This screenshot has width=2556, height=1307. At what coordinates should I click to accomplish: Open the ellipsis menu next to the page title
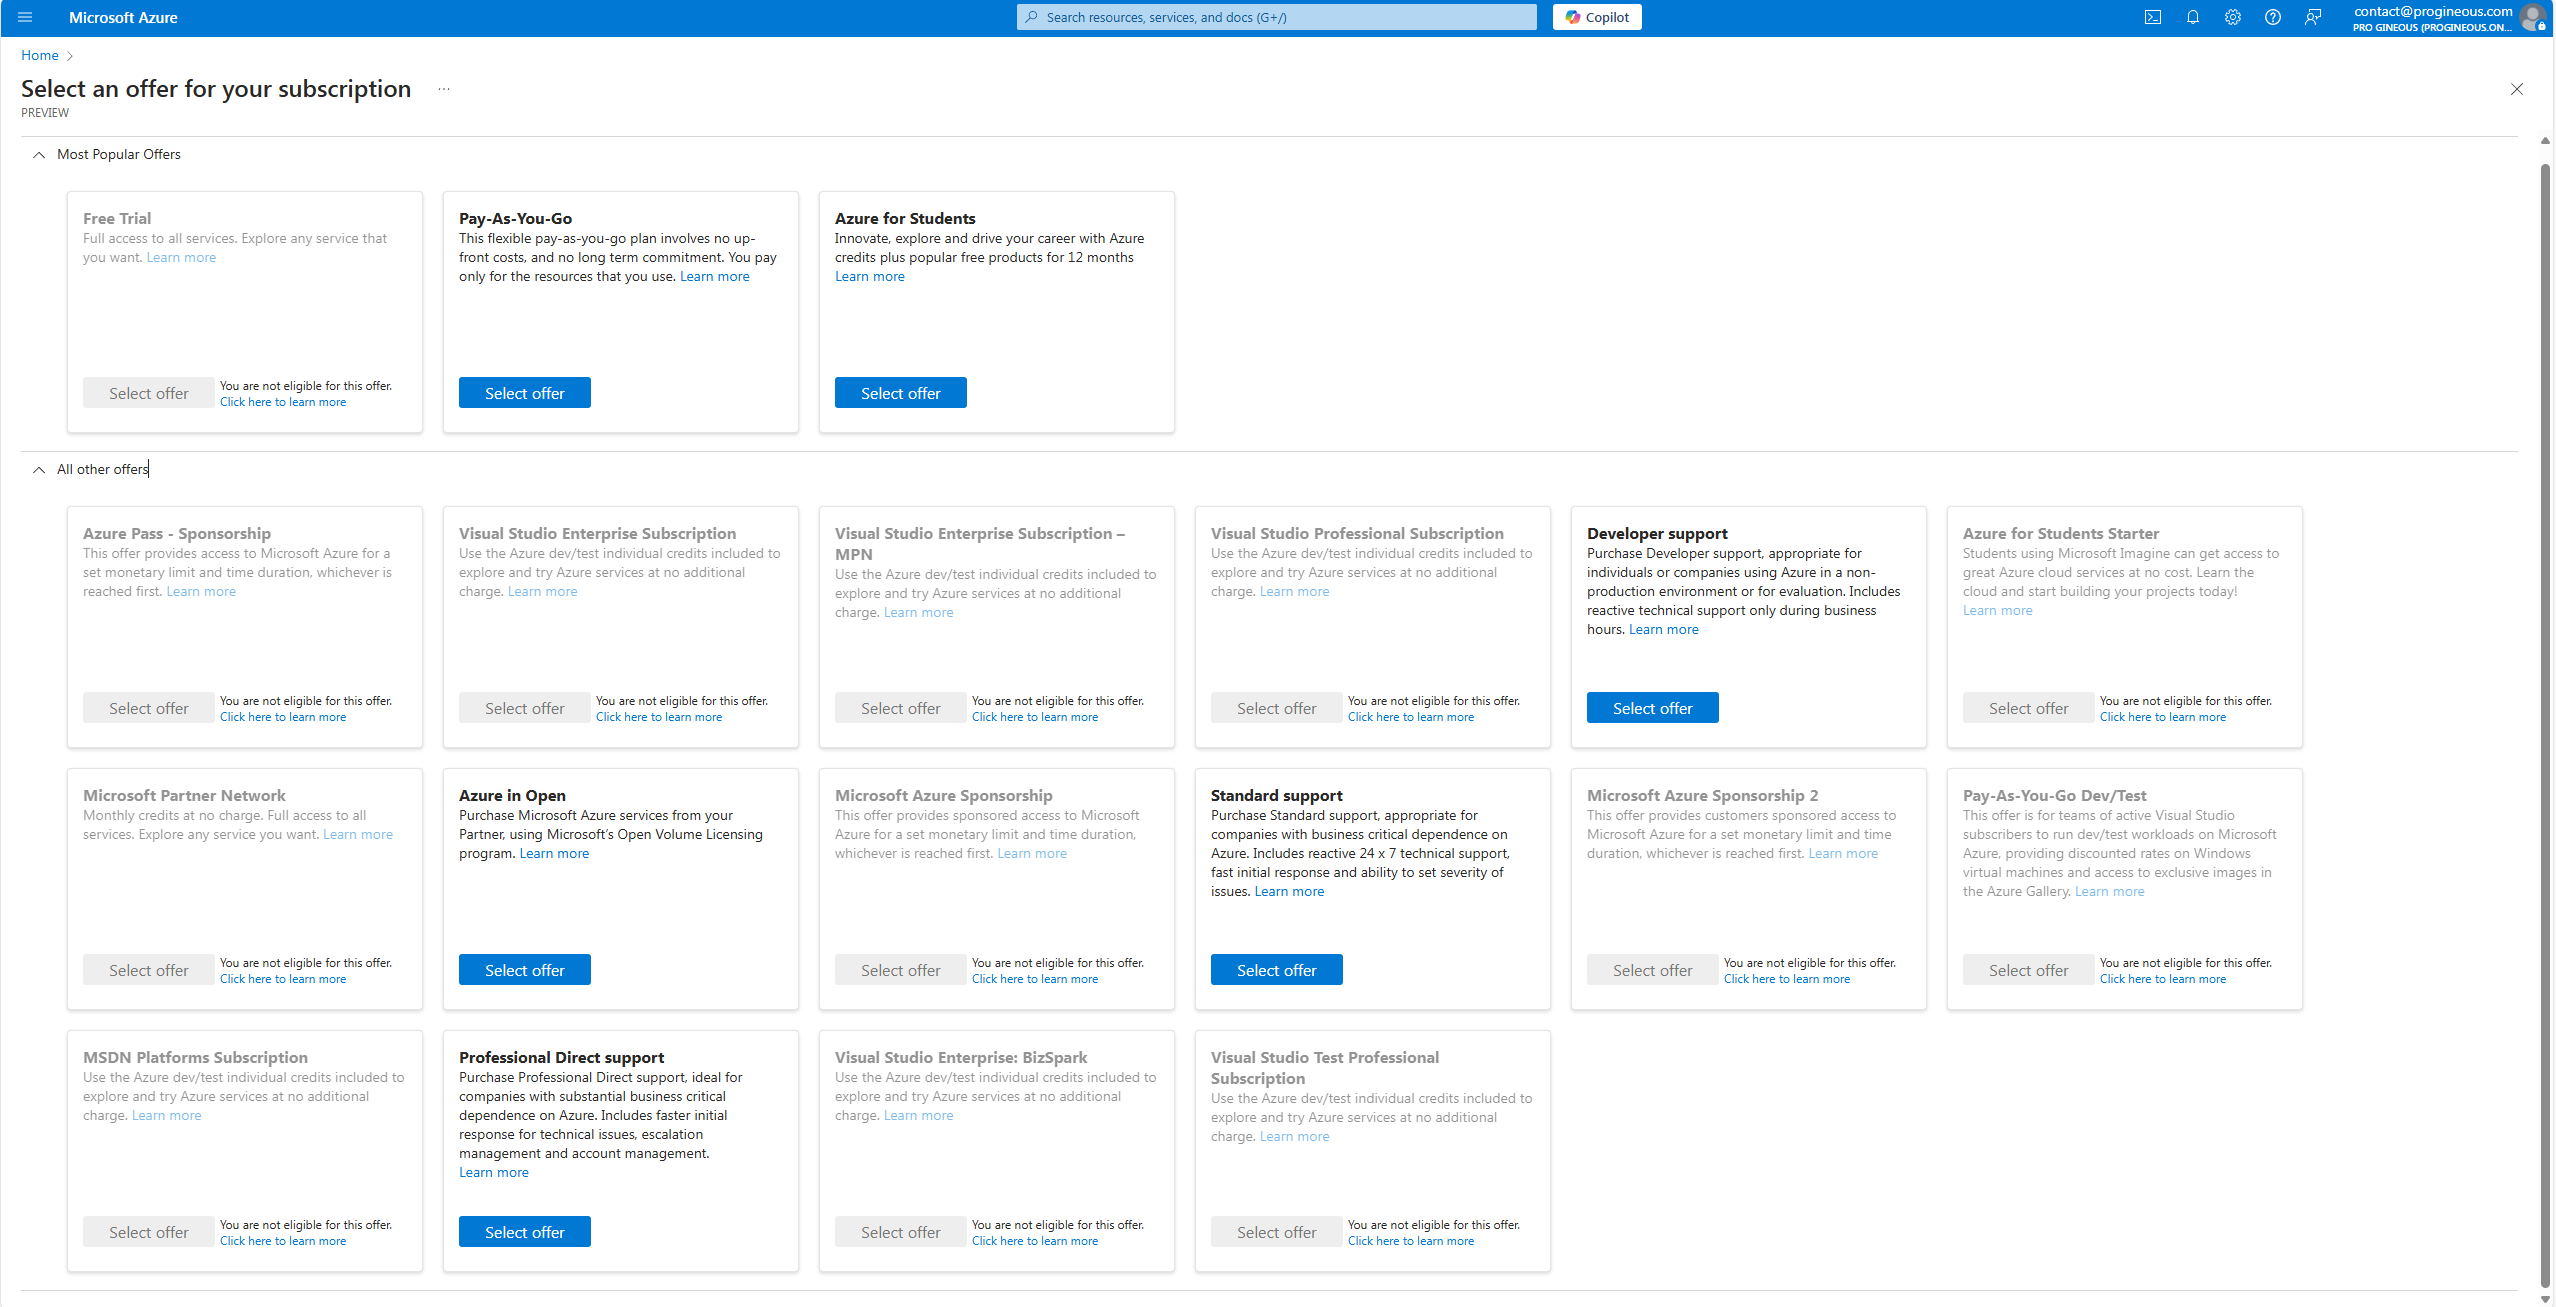[x=443, y=89]
